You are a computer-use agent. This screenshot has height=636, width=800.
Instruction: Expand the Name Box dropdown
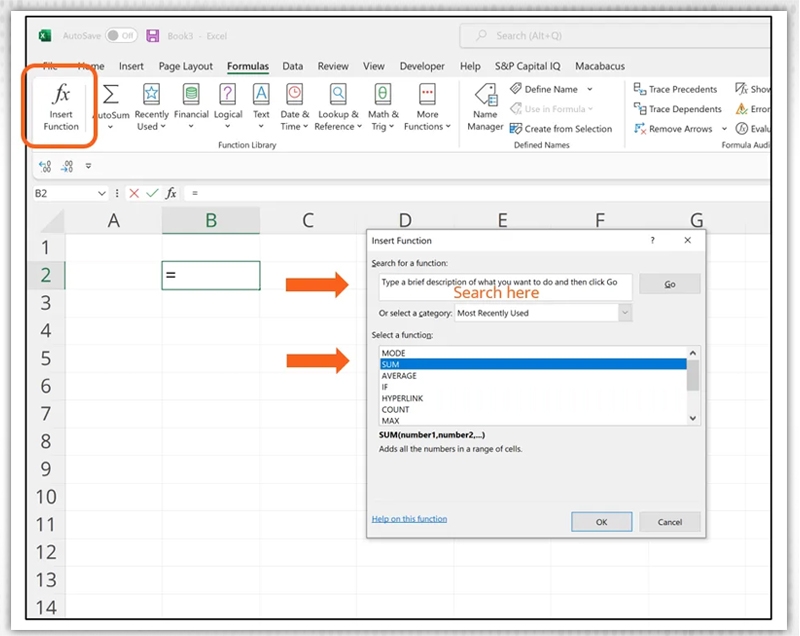101,193
